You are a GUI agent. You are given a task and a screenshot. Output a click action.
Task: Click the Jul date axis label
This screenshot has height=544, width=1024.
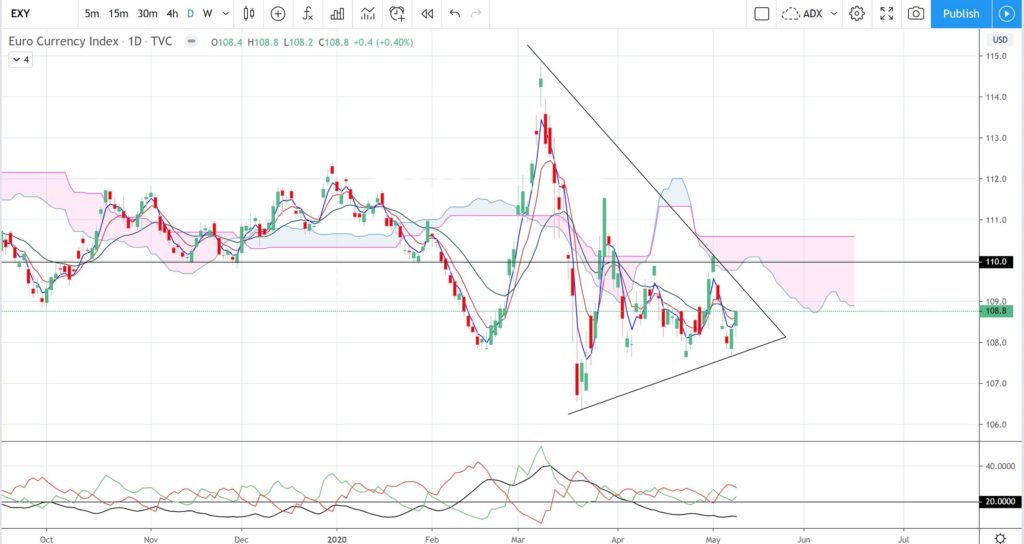903,539
